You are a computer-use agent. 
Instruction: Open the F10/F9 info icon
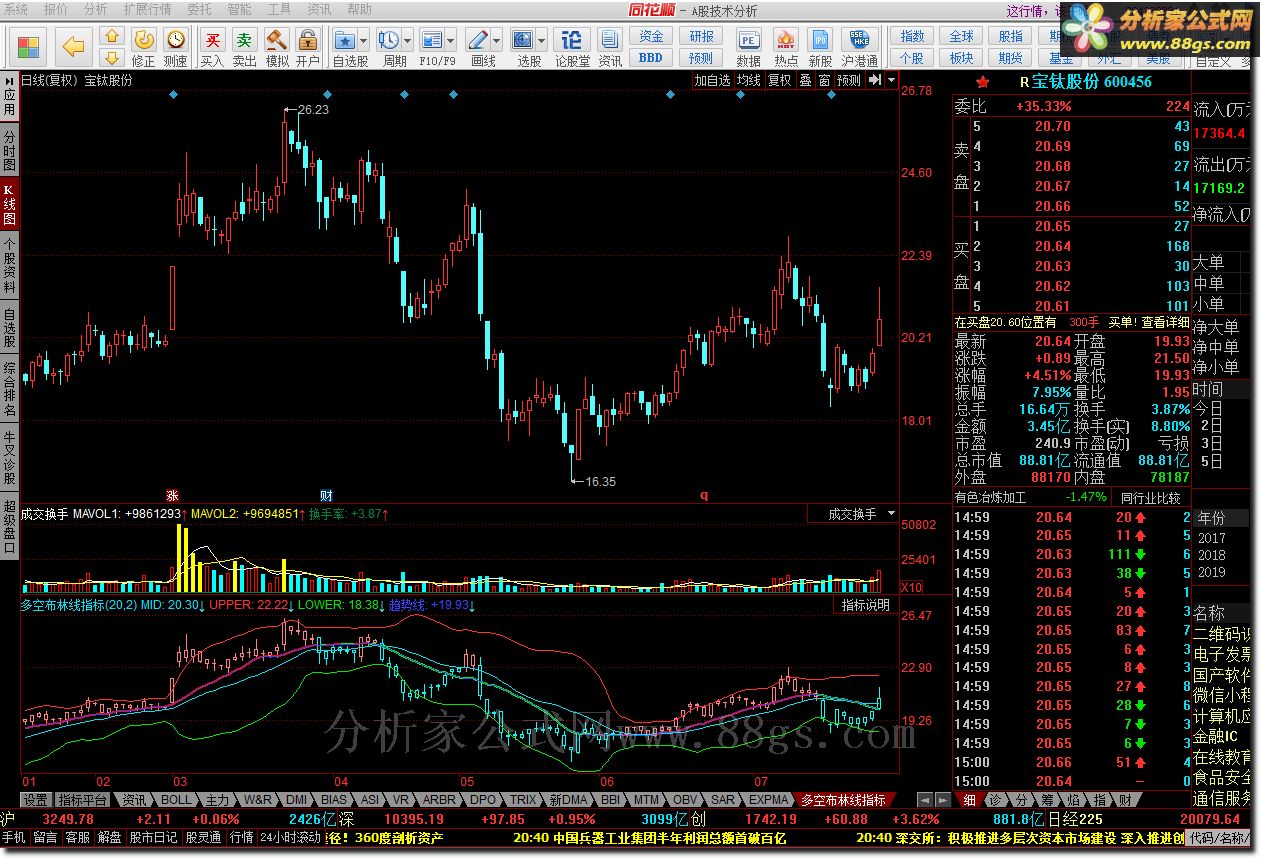431,40
